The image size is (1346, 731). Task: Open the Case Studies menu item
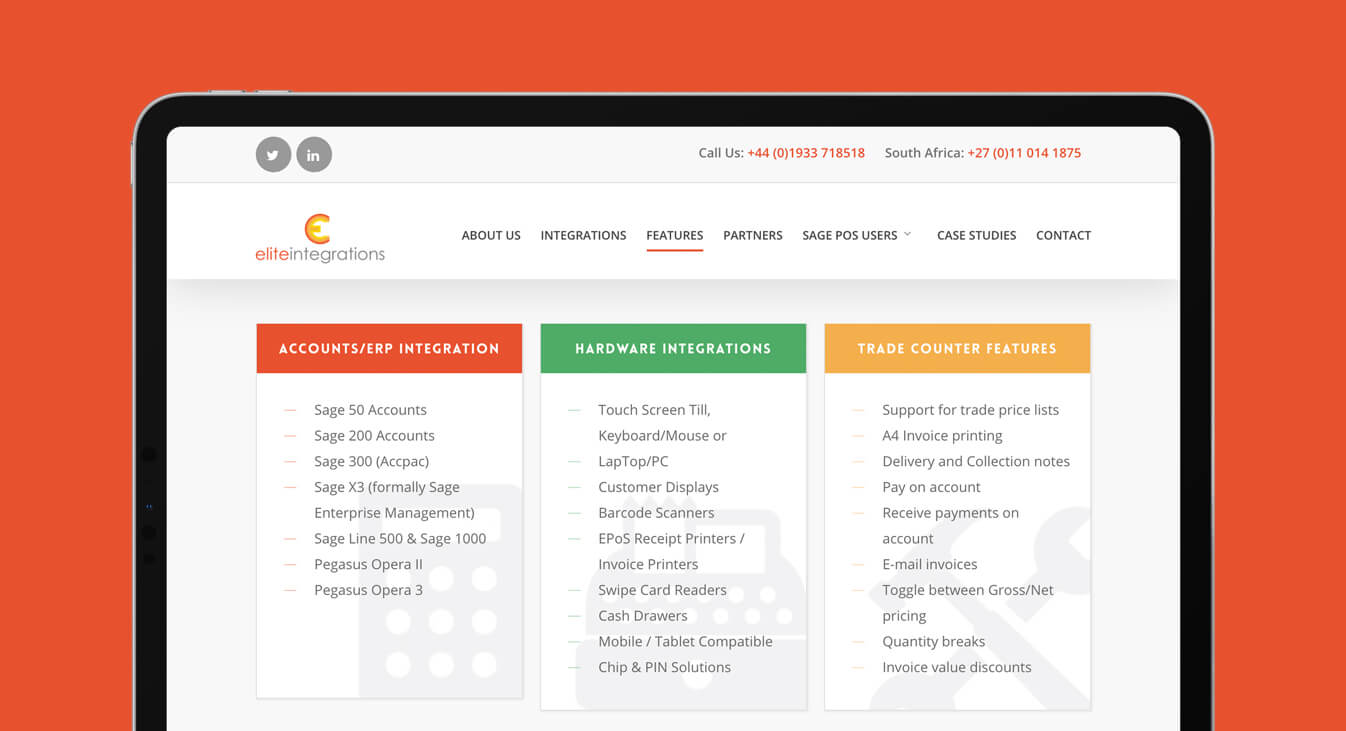click(x=976, y=235)
